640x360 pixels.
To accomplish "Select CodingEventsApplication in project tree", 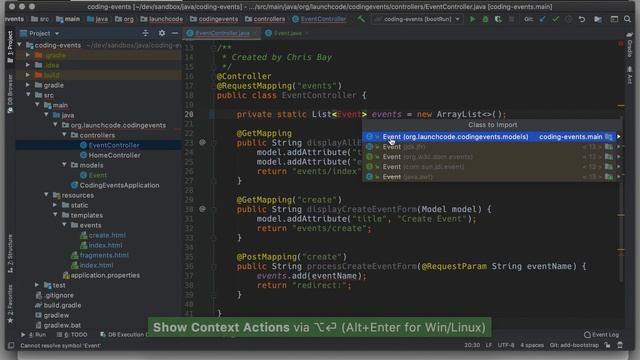I will [119, 185].
